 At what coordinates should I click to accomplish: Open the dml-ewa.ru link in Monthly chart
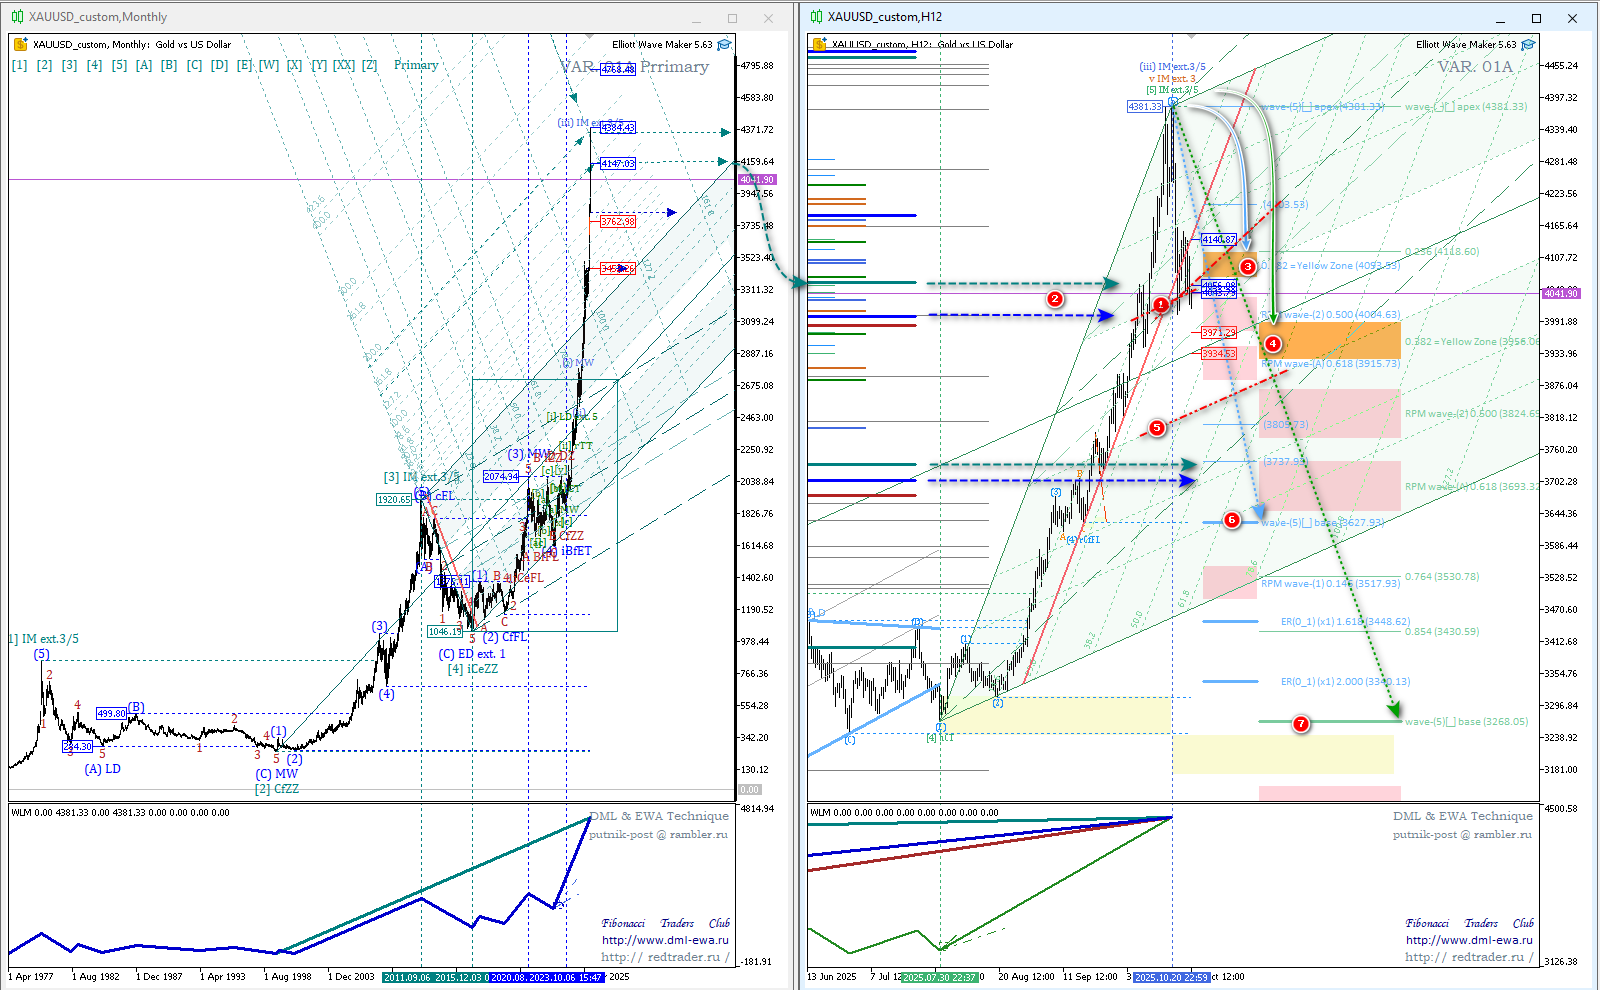665,940
